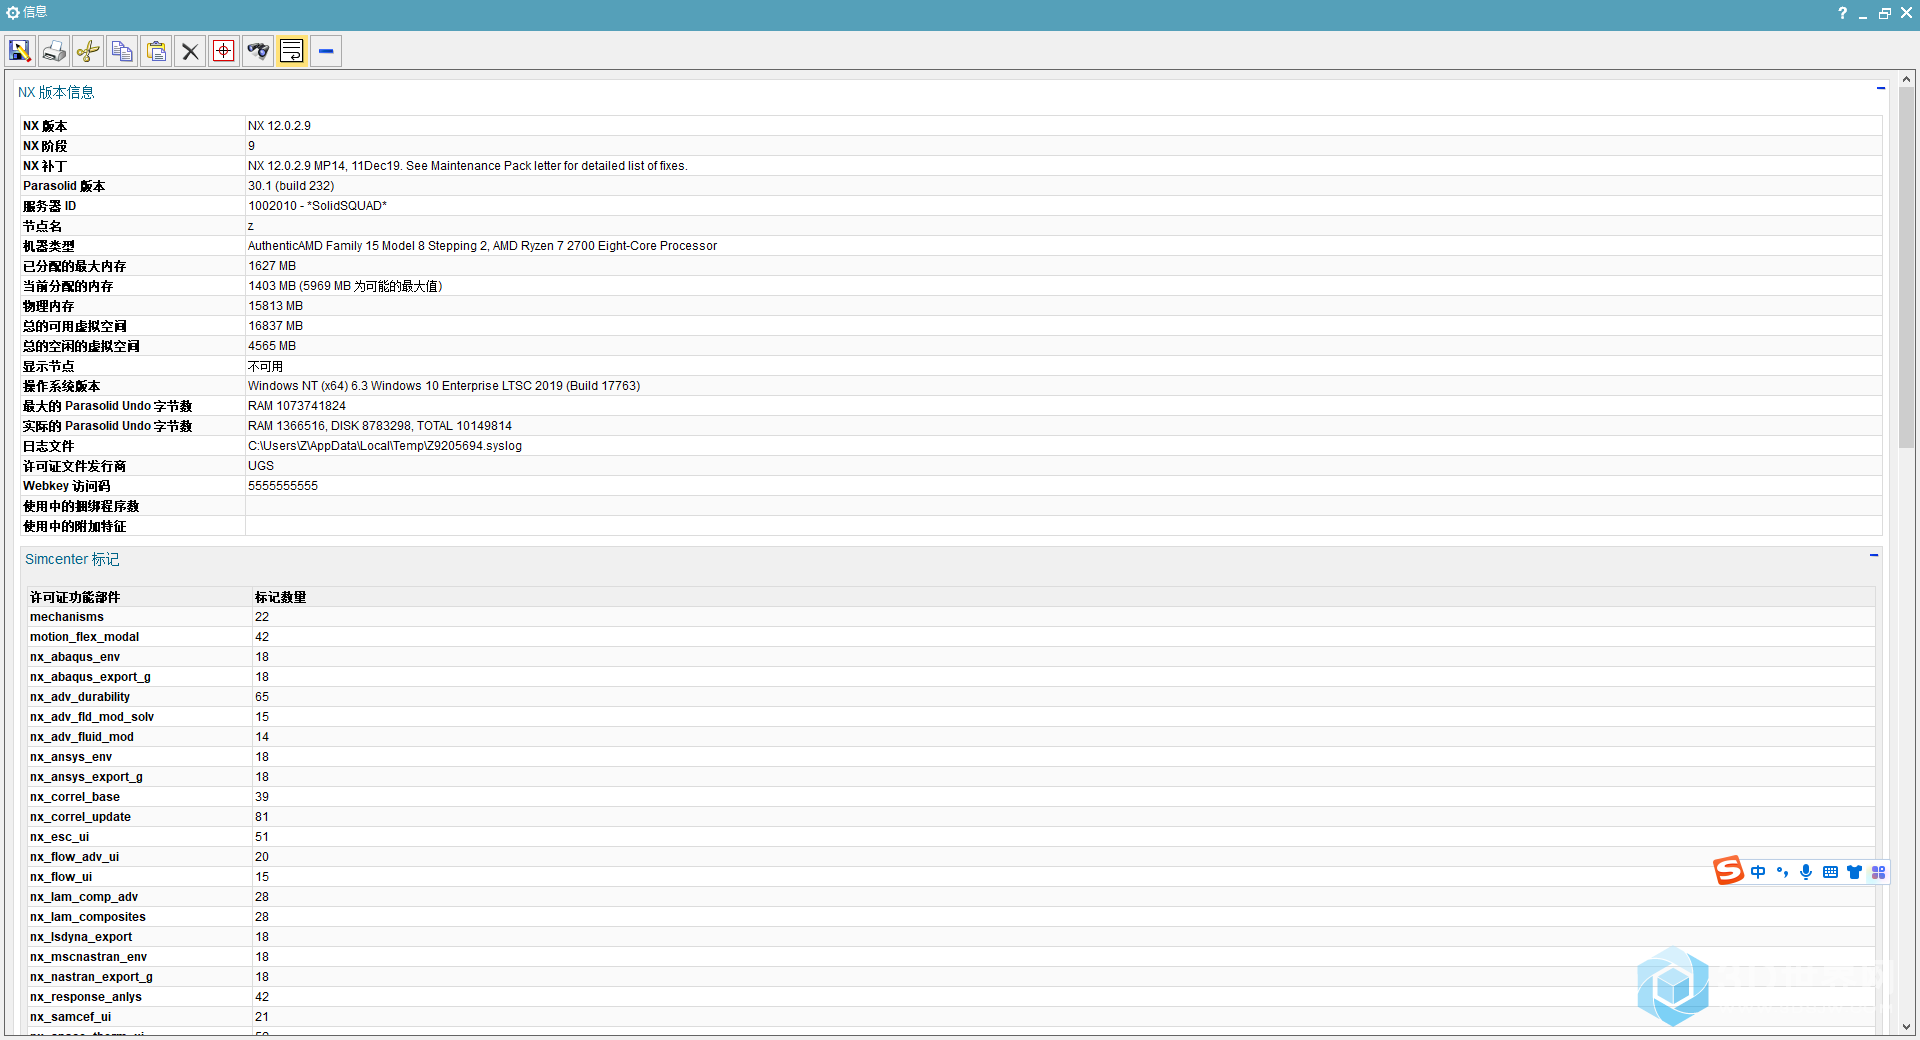Click the nx_adv_durability entry
The image size is (1920, 1040).
tap(80, 697)
